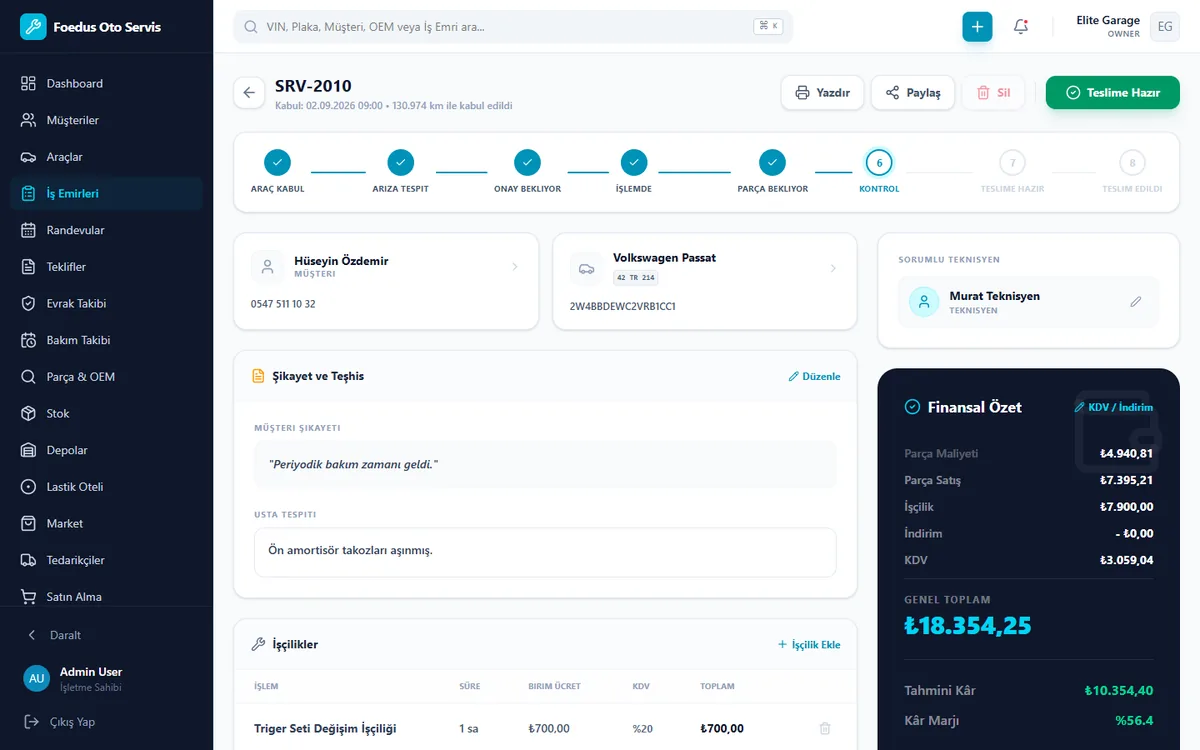Open Bakım Takibi from the sidebar
The image size is (1200, 750).
click(106, 340)
